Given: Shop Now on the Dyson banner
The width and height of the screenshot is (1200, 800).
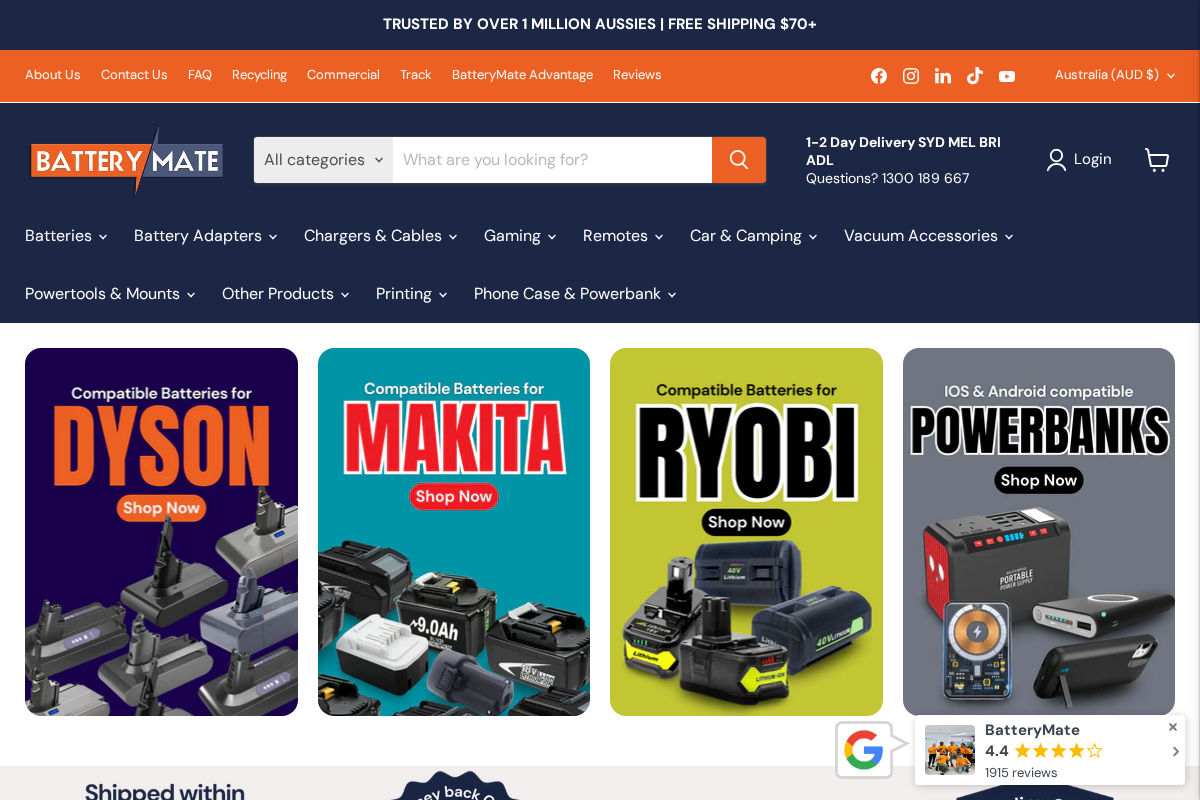Looking at the screenshot, I should point(161,508).
